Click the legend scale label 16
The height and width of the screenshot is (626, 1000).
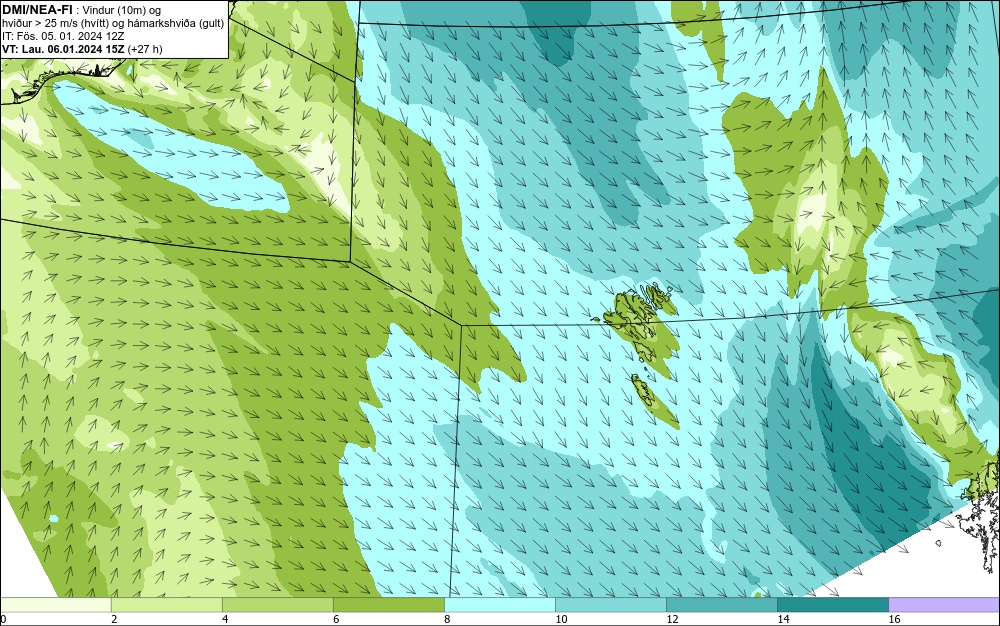(894, 619)
